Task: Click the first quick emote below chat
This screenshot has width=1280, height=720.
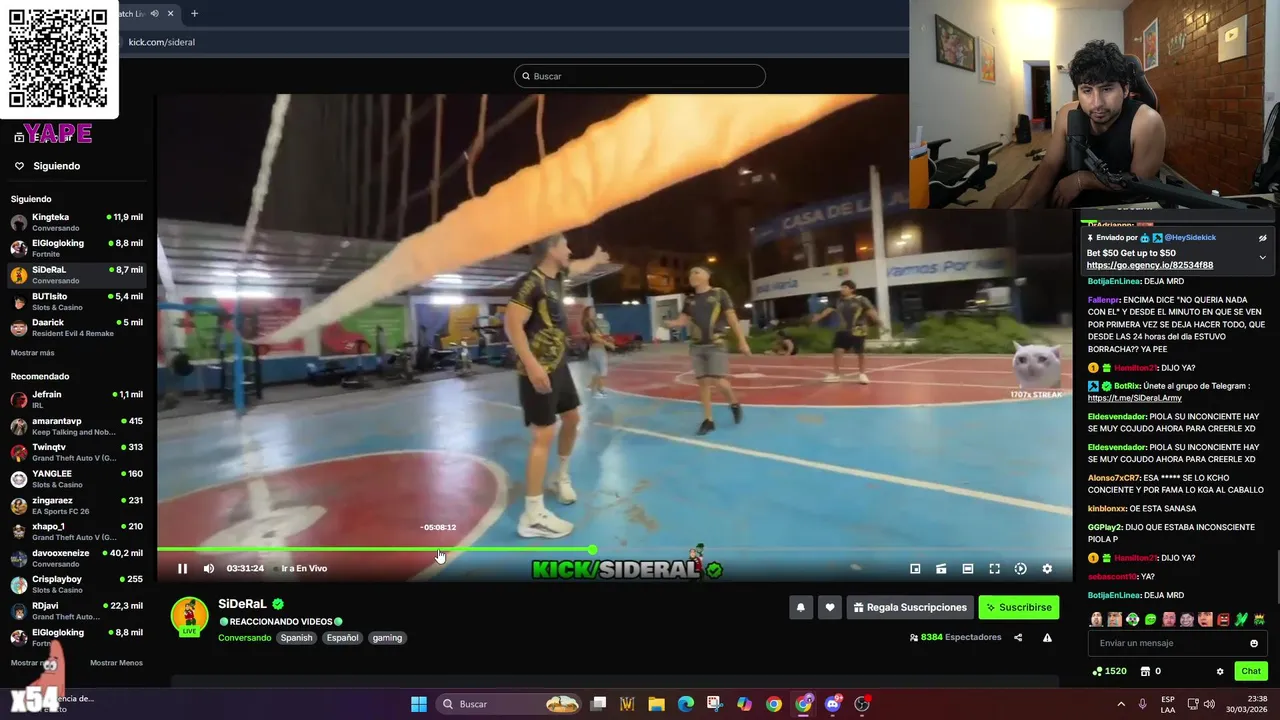Action: pos(1096,620)
